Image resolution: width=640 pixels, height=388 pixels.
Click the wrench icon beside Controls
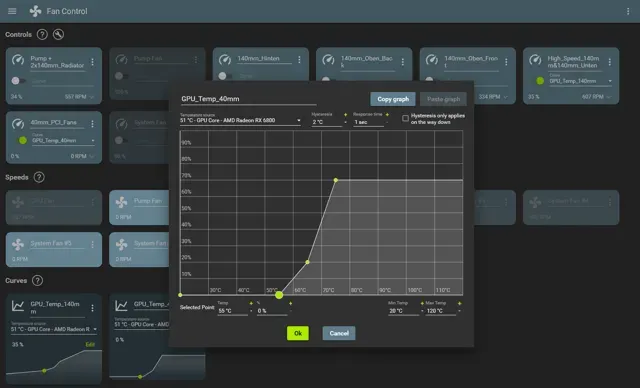click(x=58, y=34)
